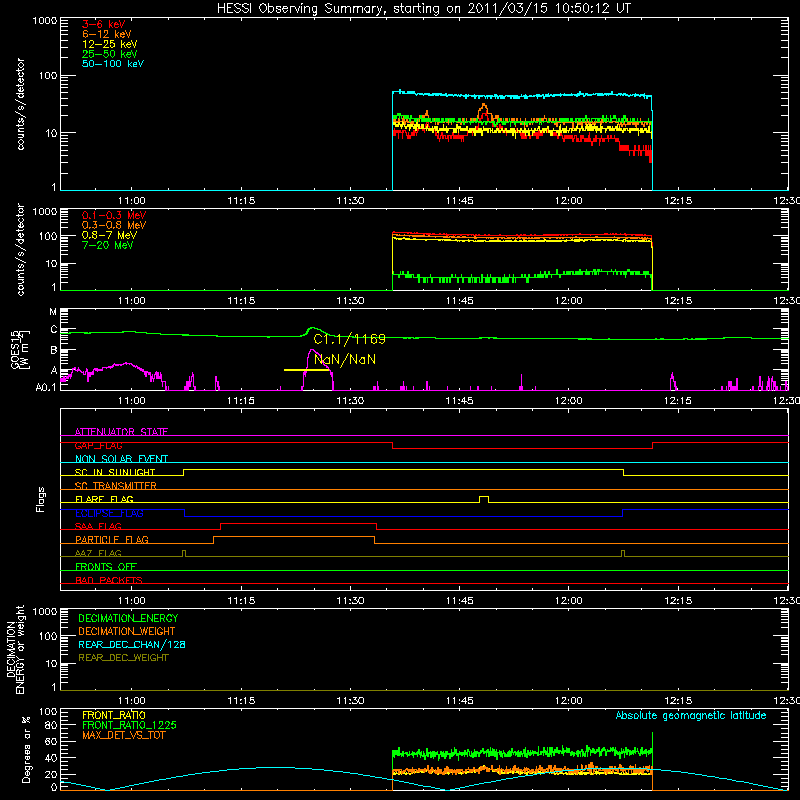The width and height of the screenshot is (800, 800).
Task: Click the DECIMATION_WEIGHT legend label
Action: point(127,632)
